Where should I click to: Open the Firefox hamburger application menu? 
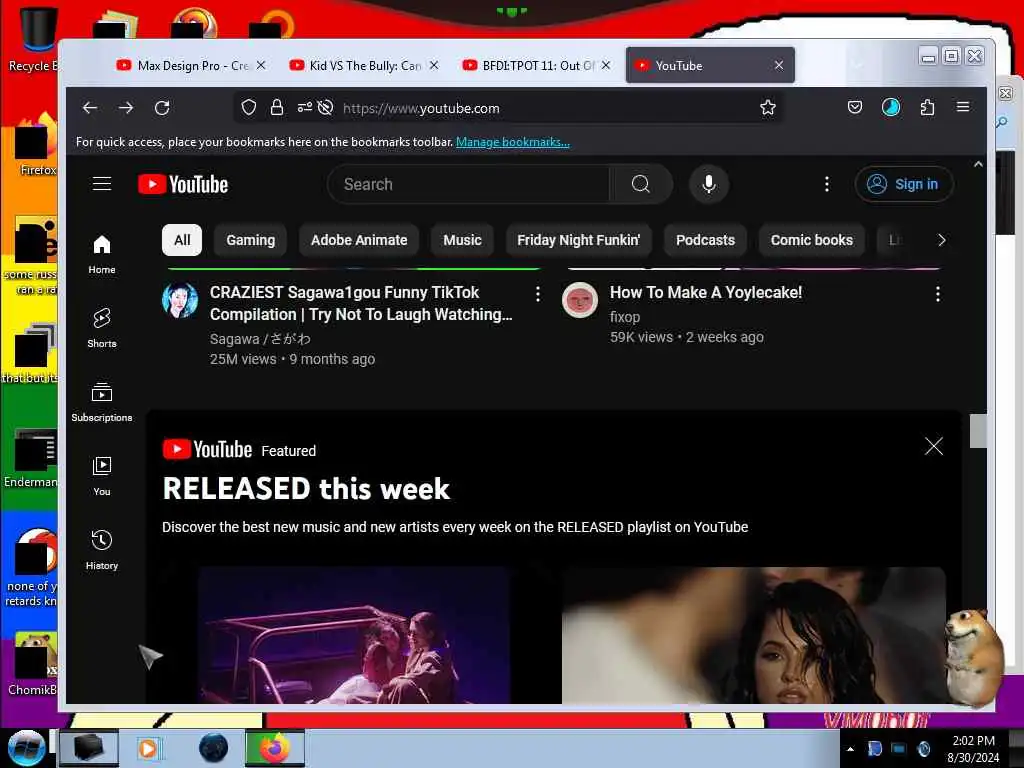point(963,106)
